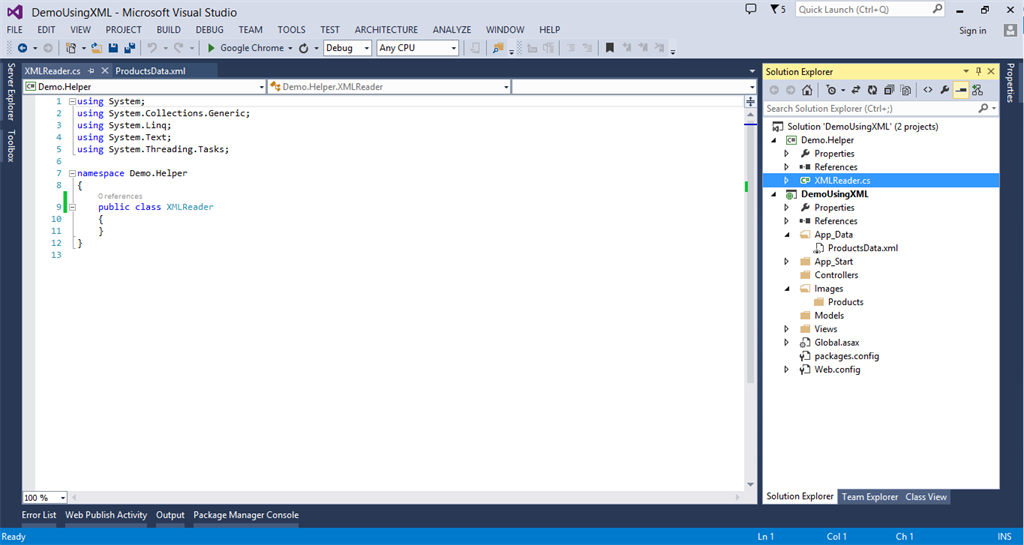This screenshot has width=1024, height=545.
Task: Collapse the App_Data folder node
Action: (x=787, y=235)
